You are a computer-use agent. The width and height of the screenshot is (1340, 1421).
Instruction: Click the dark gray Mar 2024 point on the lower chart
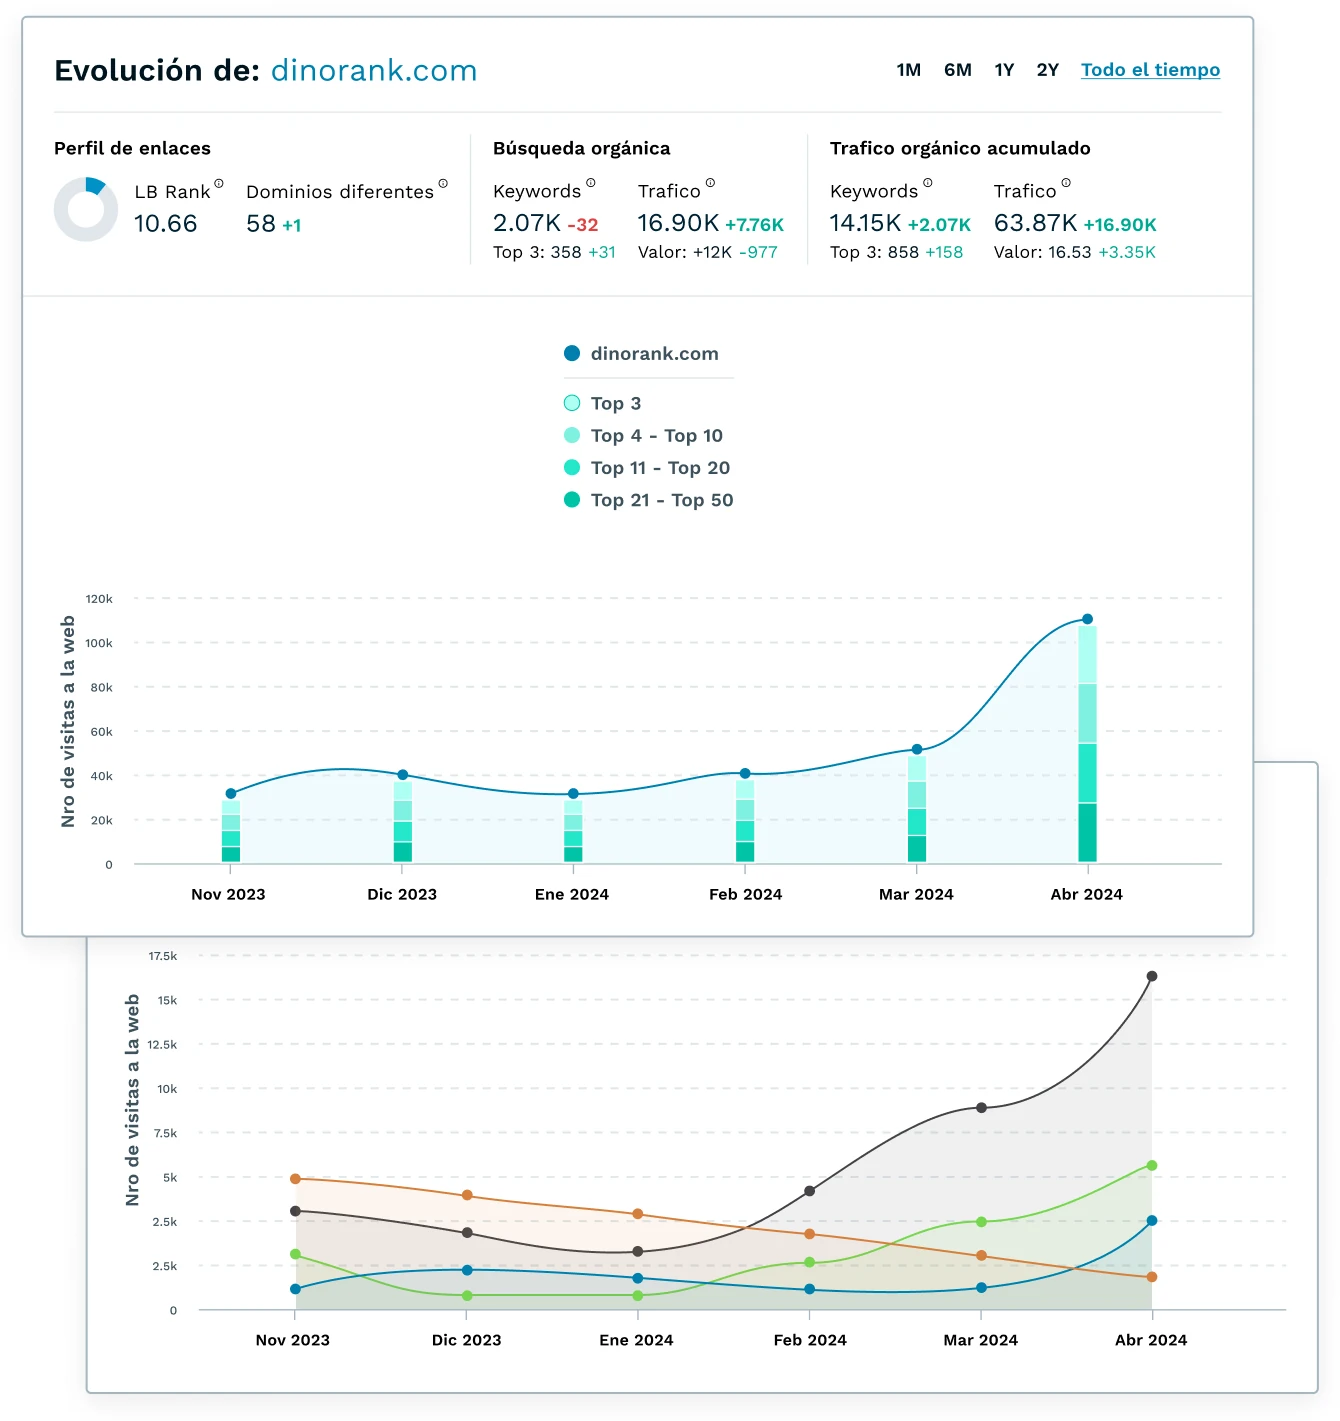[982, 1108]
